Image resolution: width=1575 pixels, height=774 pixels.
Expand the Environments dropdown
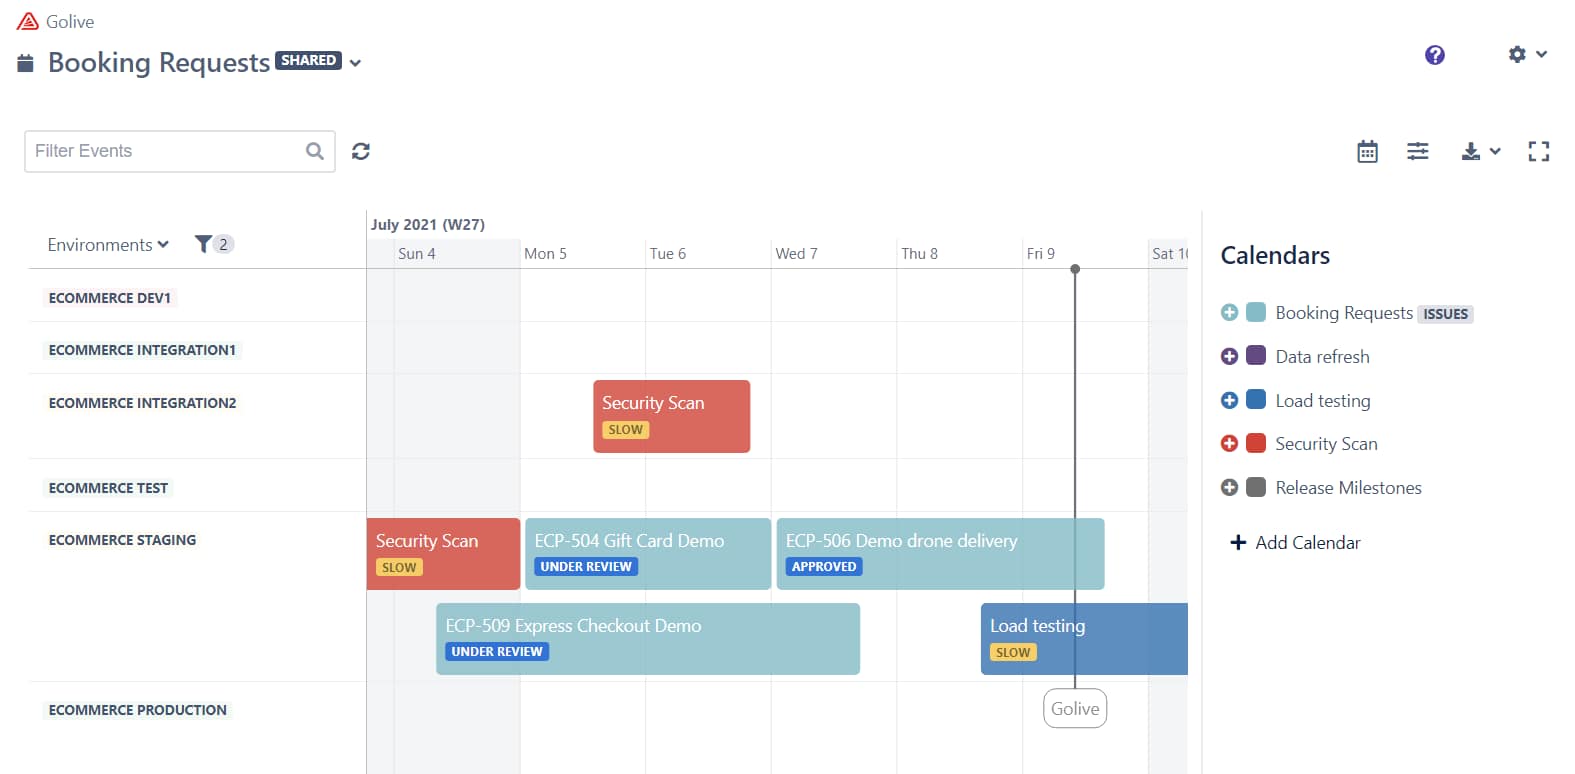coord(107,244)
